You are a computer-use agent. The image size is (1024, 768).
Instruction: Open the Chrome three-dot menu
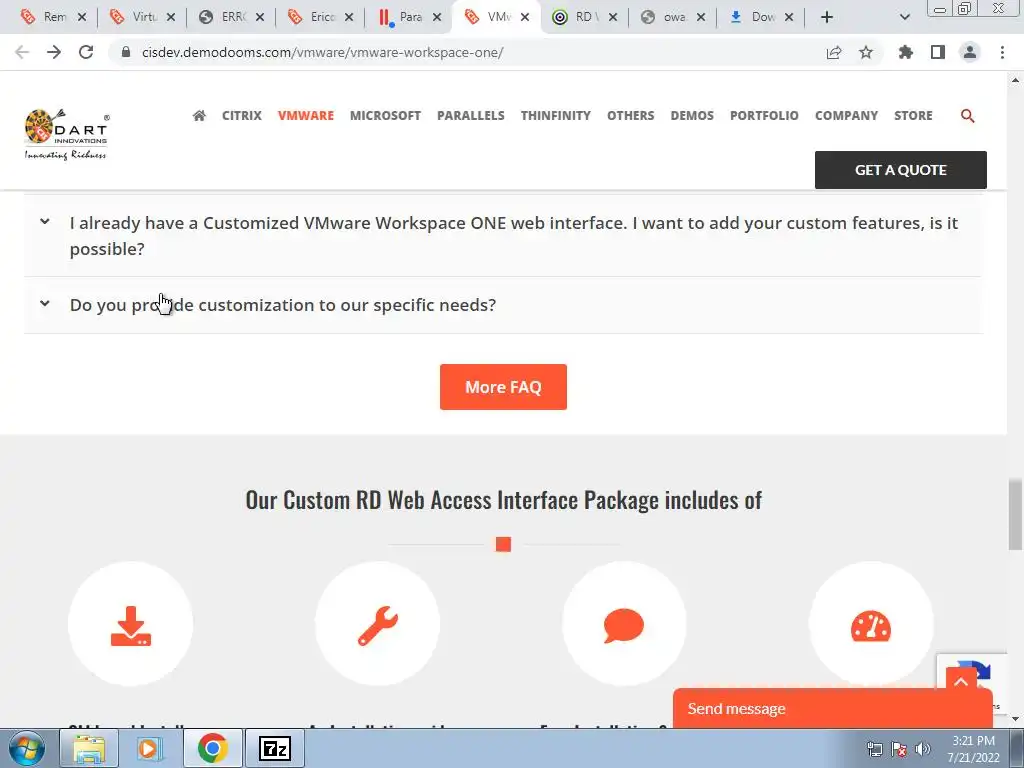(1002, 52)
